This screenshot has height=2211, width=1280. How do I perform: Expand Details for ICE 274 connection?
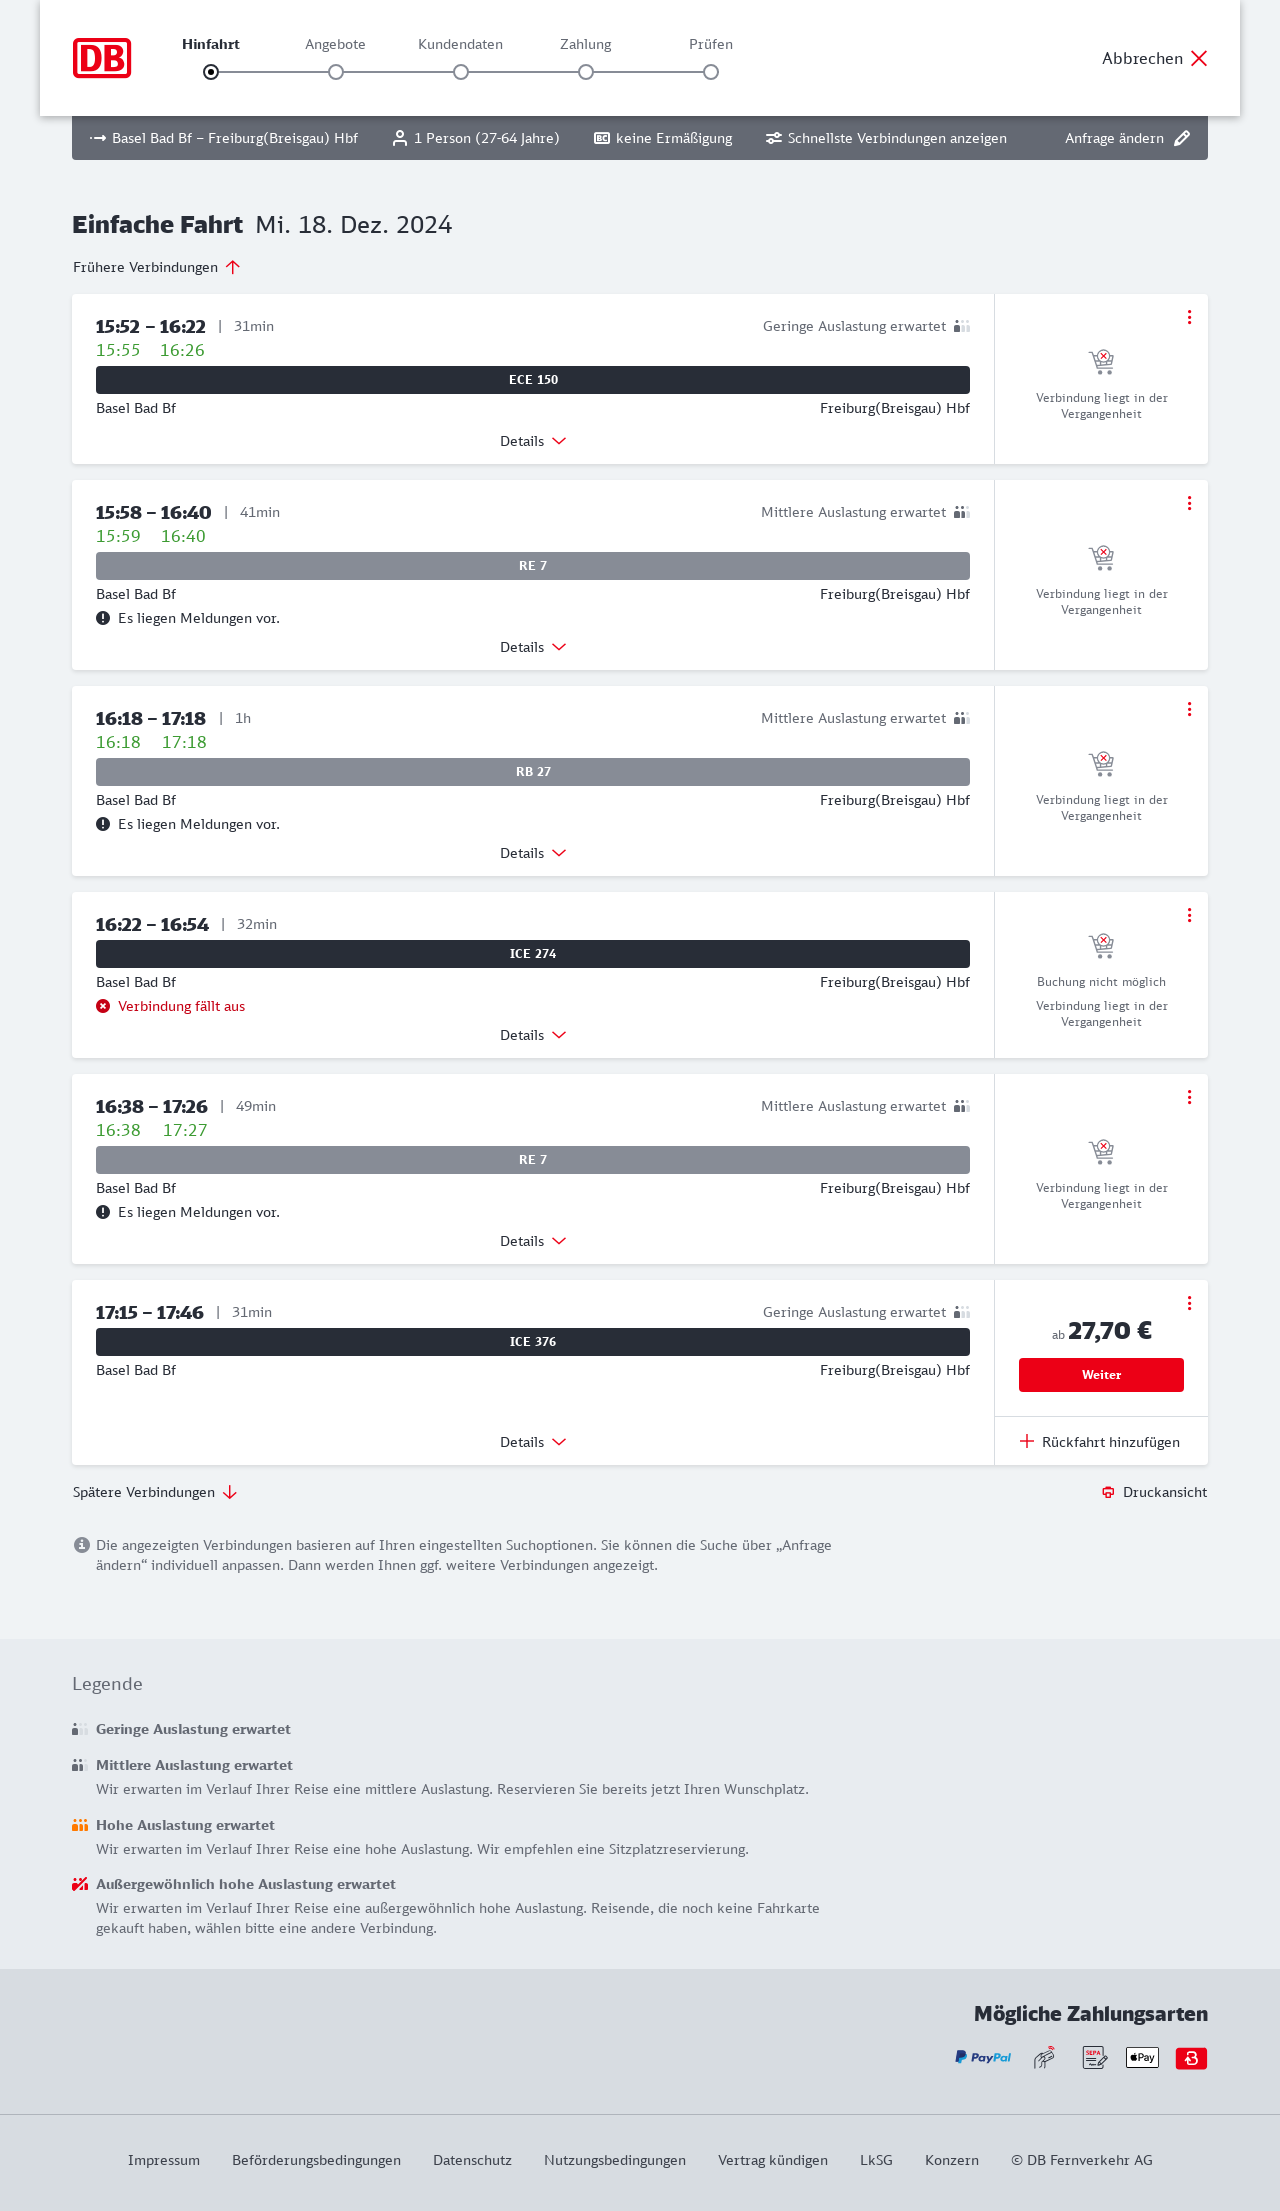click(533, 1035)
